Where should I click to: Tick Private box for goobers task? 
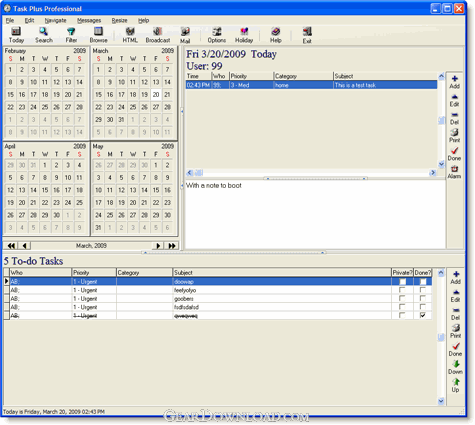tap(402, 298)
